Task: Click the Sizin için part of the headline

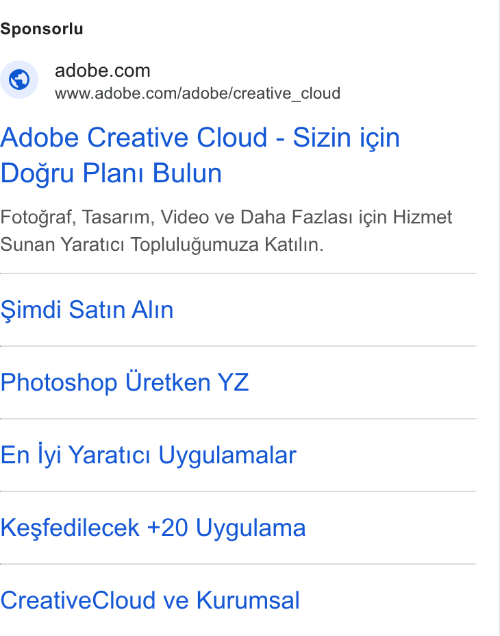Action: pyautogui.click(x=346, y=138)
